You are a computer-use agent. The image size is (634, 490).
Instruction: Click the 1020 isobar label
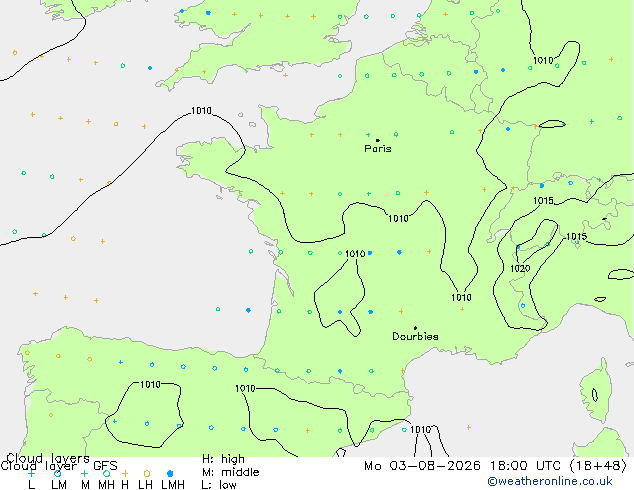pyautogui.click(x=520, y=268)
